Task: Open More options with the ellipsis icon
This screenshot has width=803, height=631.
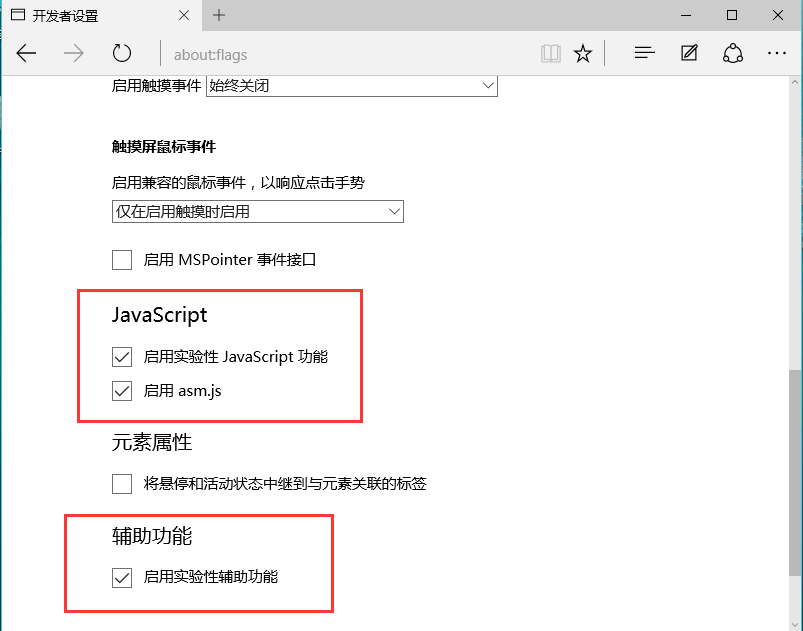Action: (x=777, y=53)
